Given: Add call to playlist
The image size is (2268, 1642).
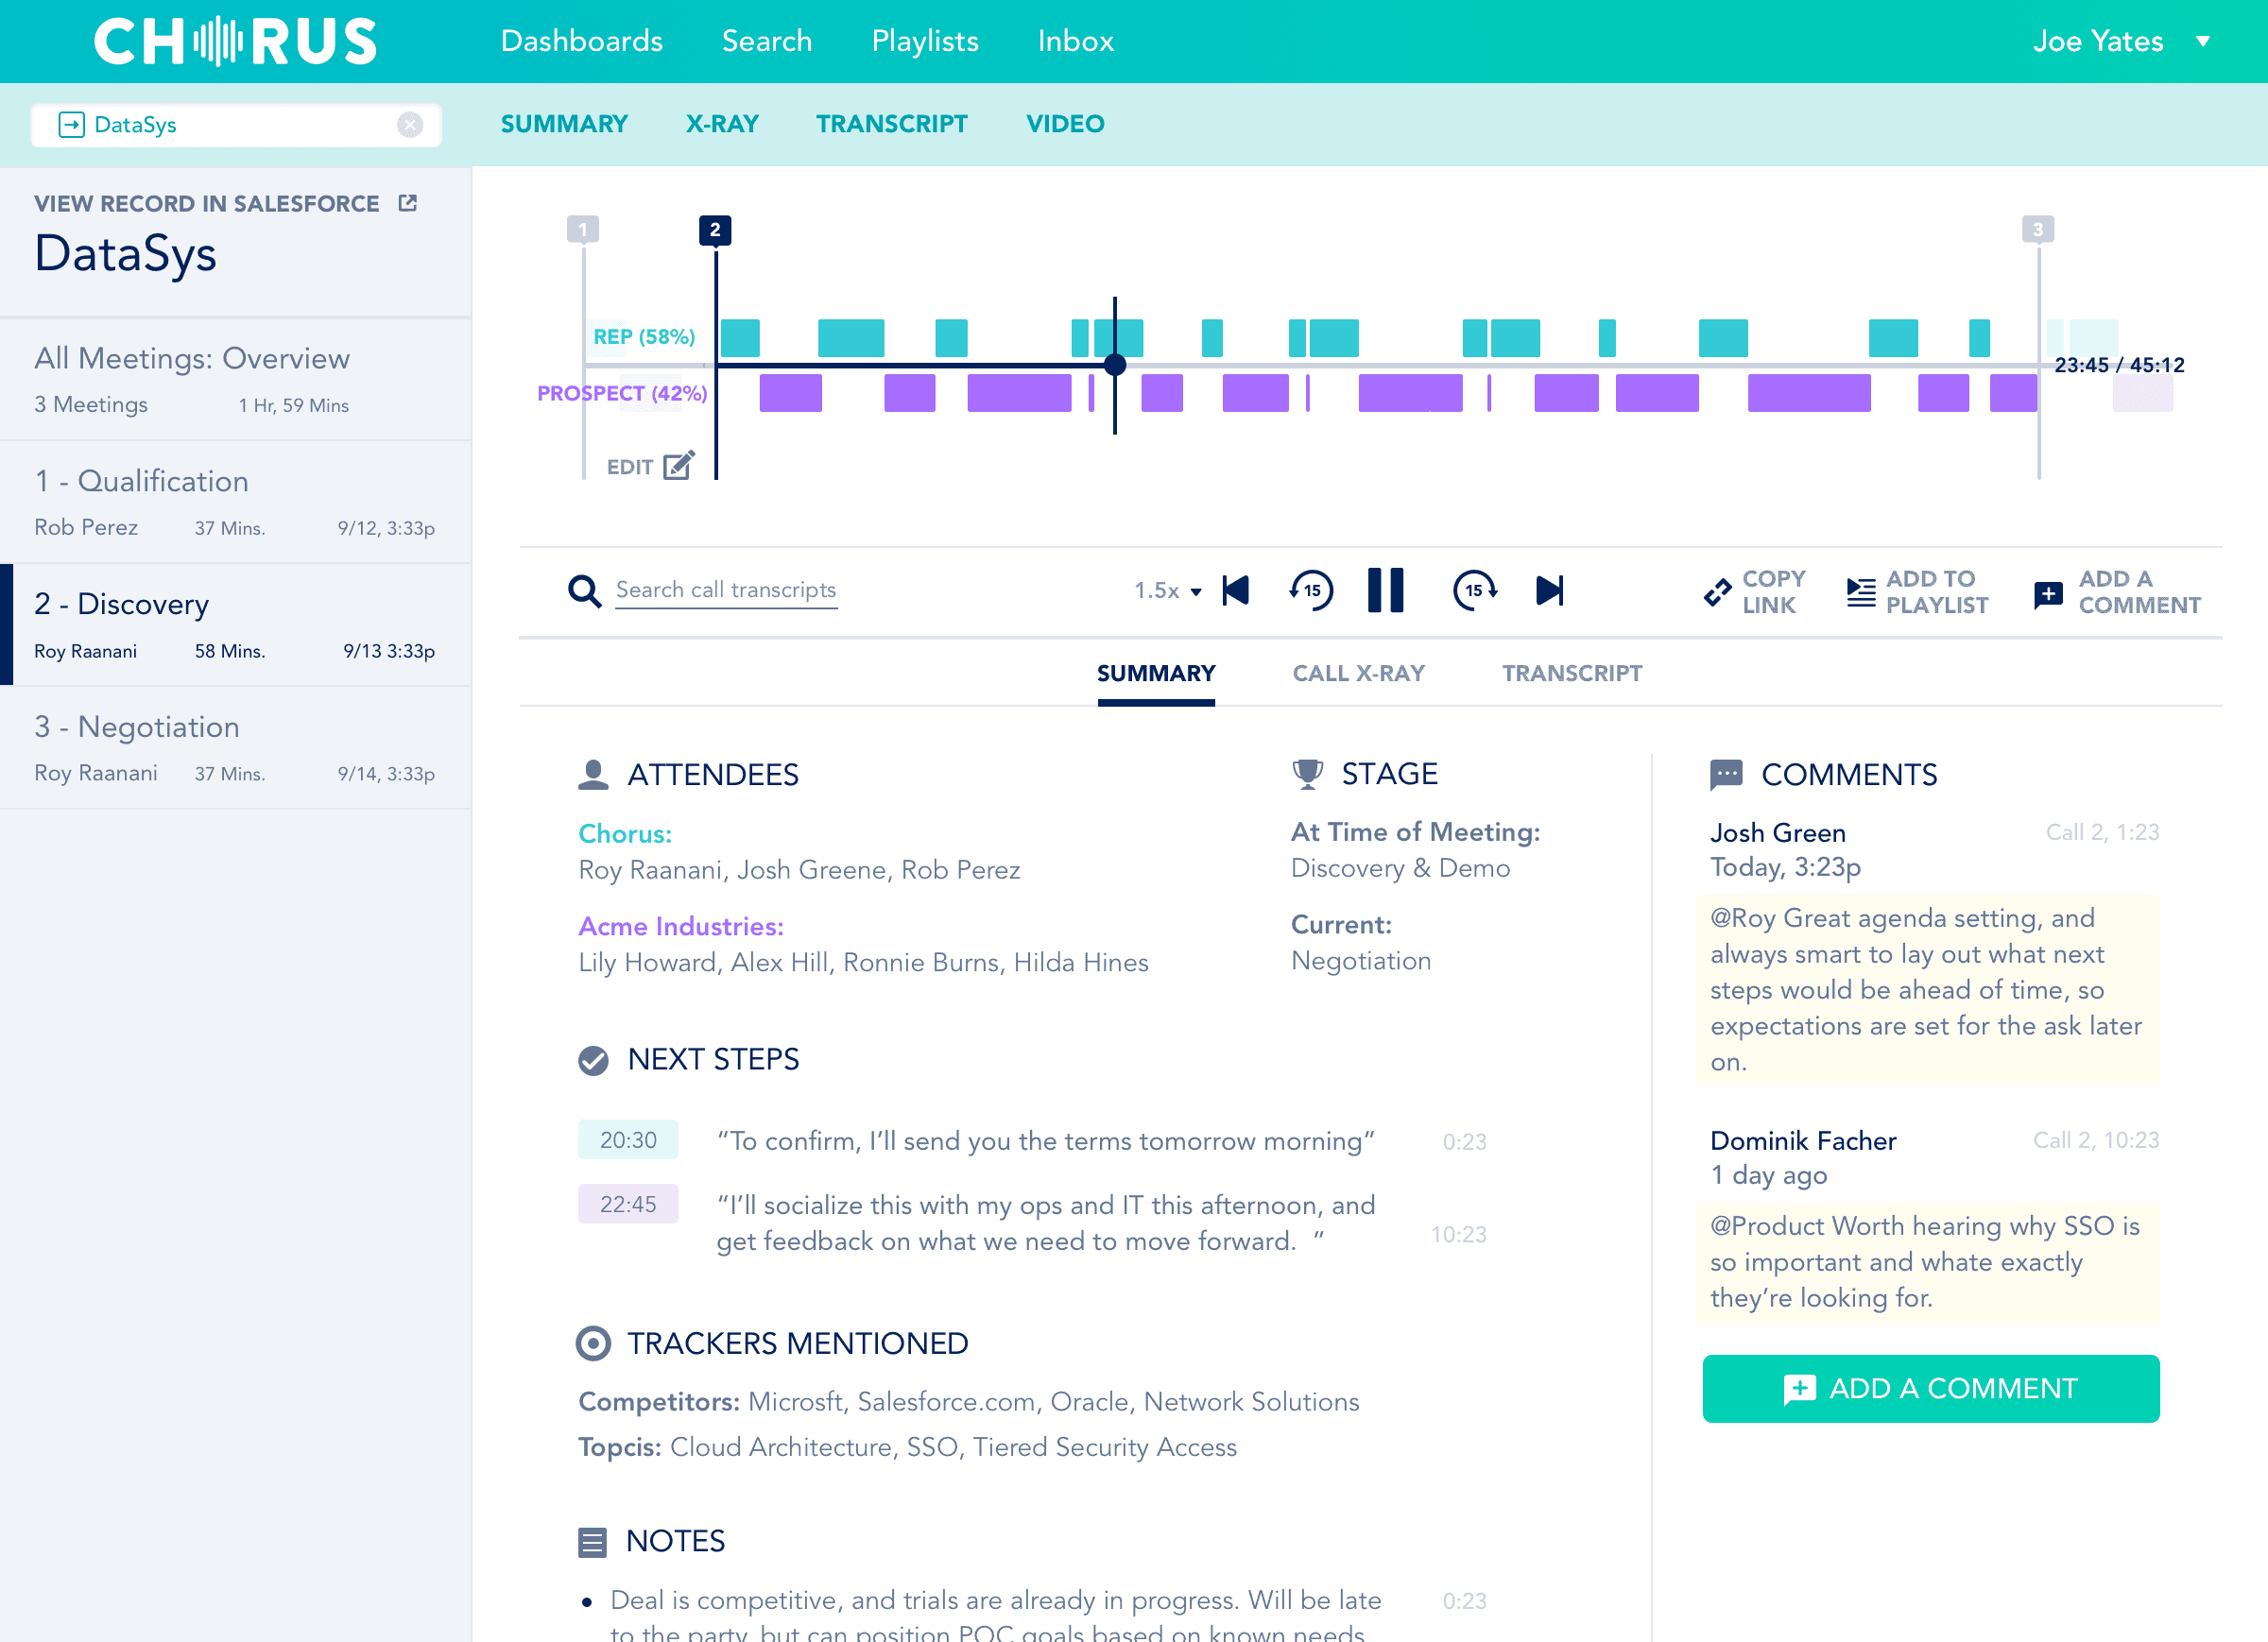Looking at the screenshot, I should 1917,592.
